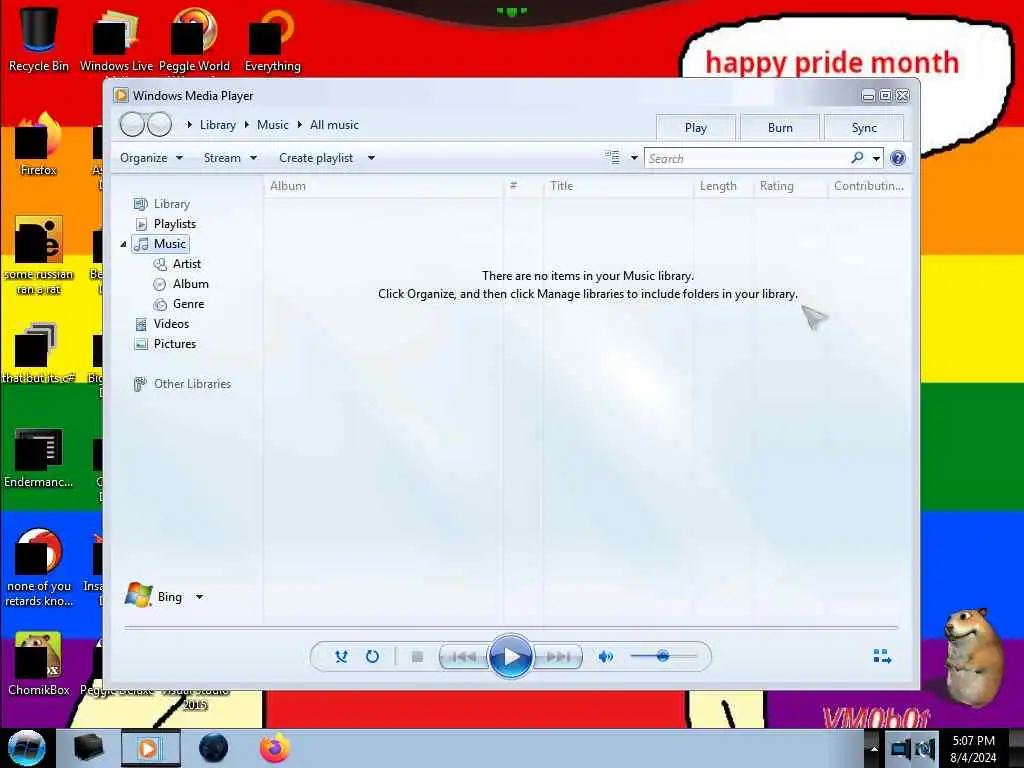Click All music in the breadcrumb
The image size is (1024, 768).
click(x=334, y=125)
